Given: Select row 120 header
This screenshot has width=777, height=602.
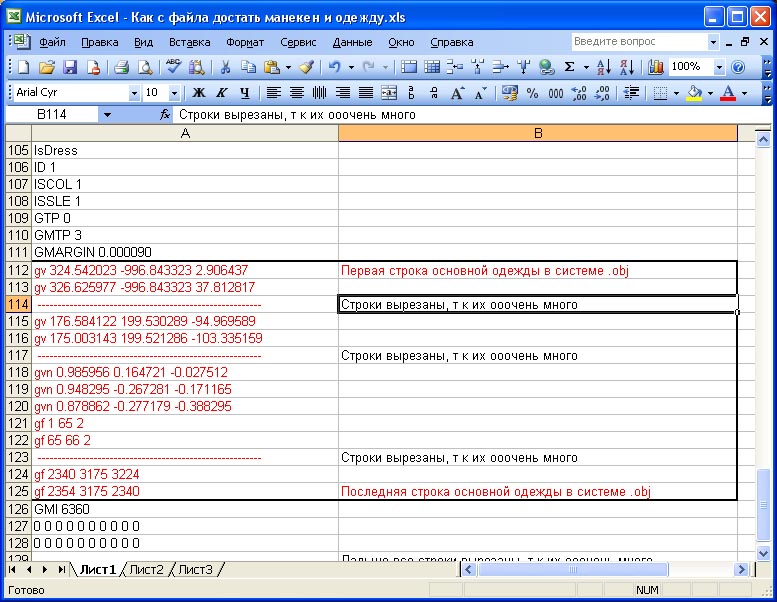Looking at the screenshot, I should pos(18,407).
